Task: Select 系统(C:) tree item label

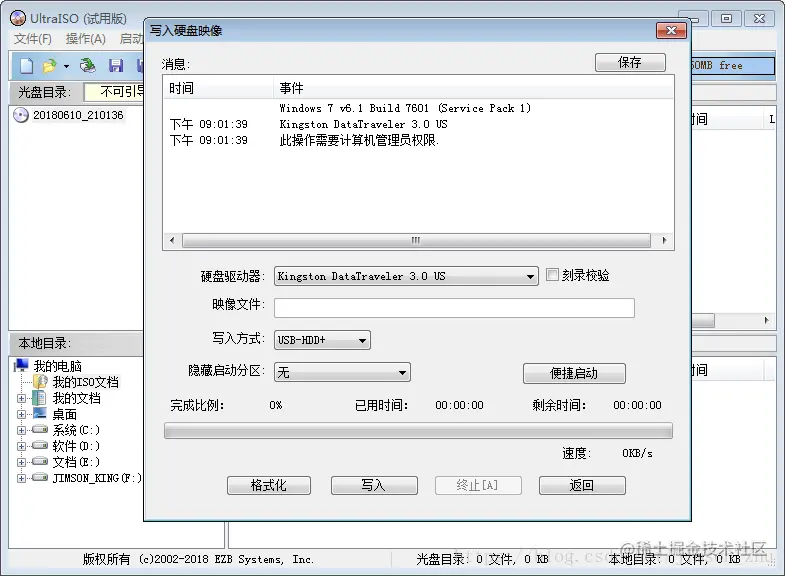Action: (x=76, y=430)
